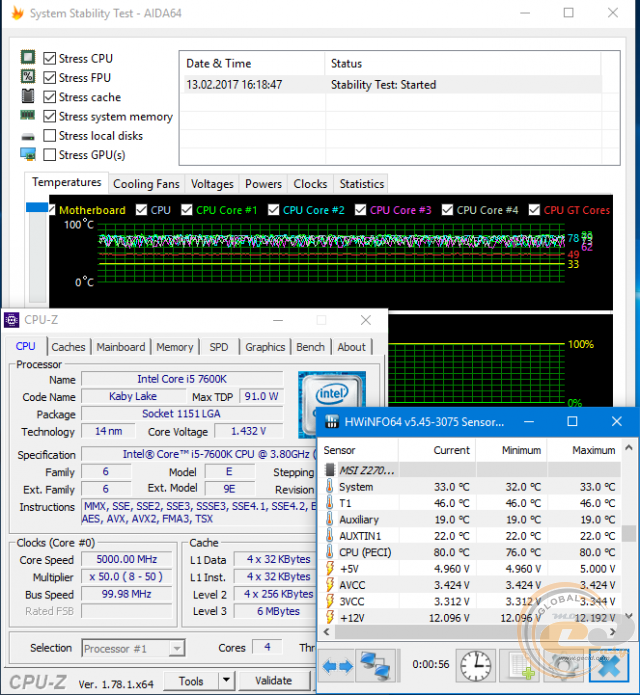The width and height of the screenshot is (640, 695).
Task: Switch to the Caches tab in CPU-Z
Action: tap(68, 347)
